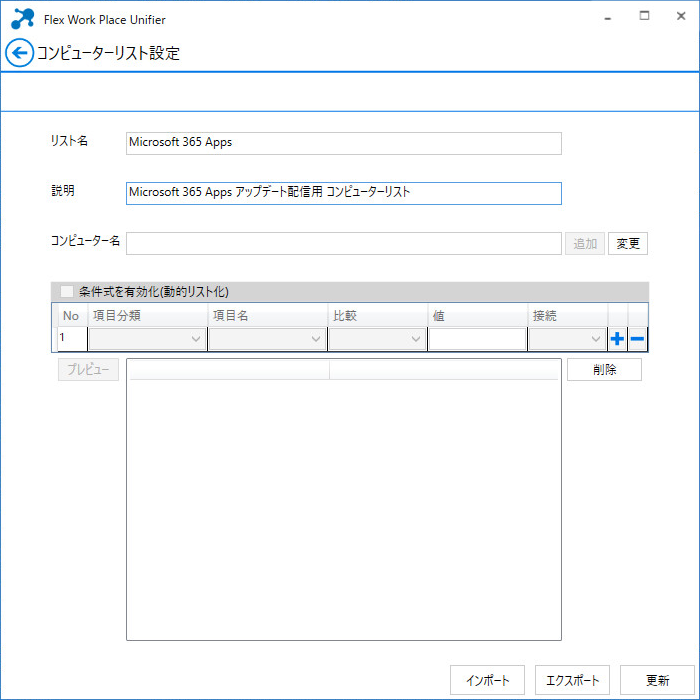The image size is (700, 700).
Task: Click the second header of the computer list
Action: [x=443, y=370]
